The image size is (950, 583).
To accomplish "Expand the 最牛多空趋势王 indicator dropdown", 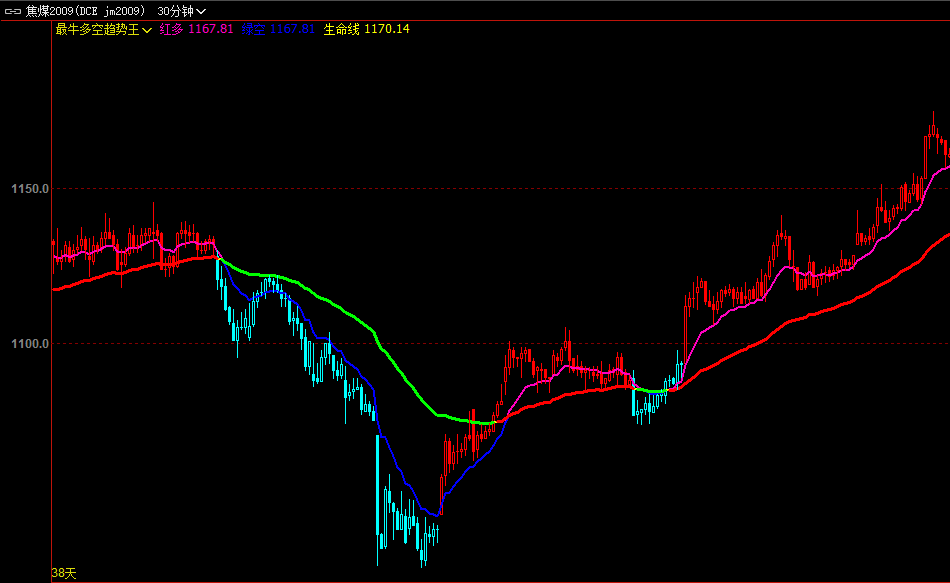I will point(147,30).
